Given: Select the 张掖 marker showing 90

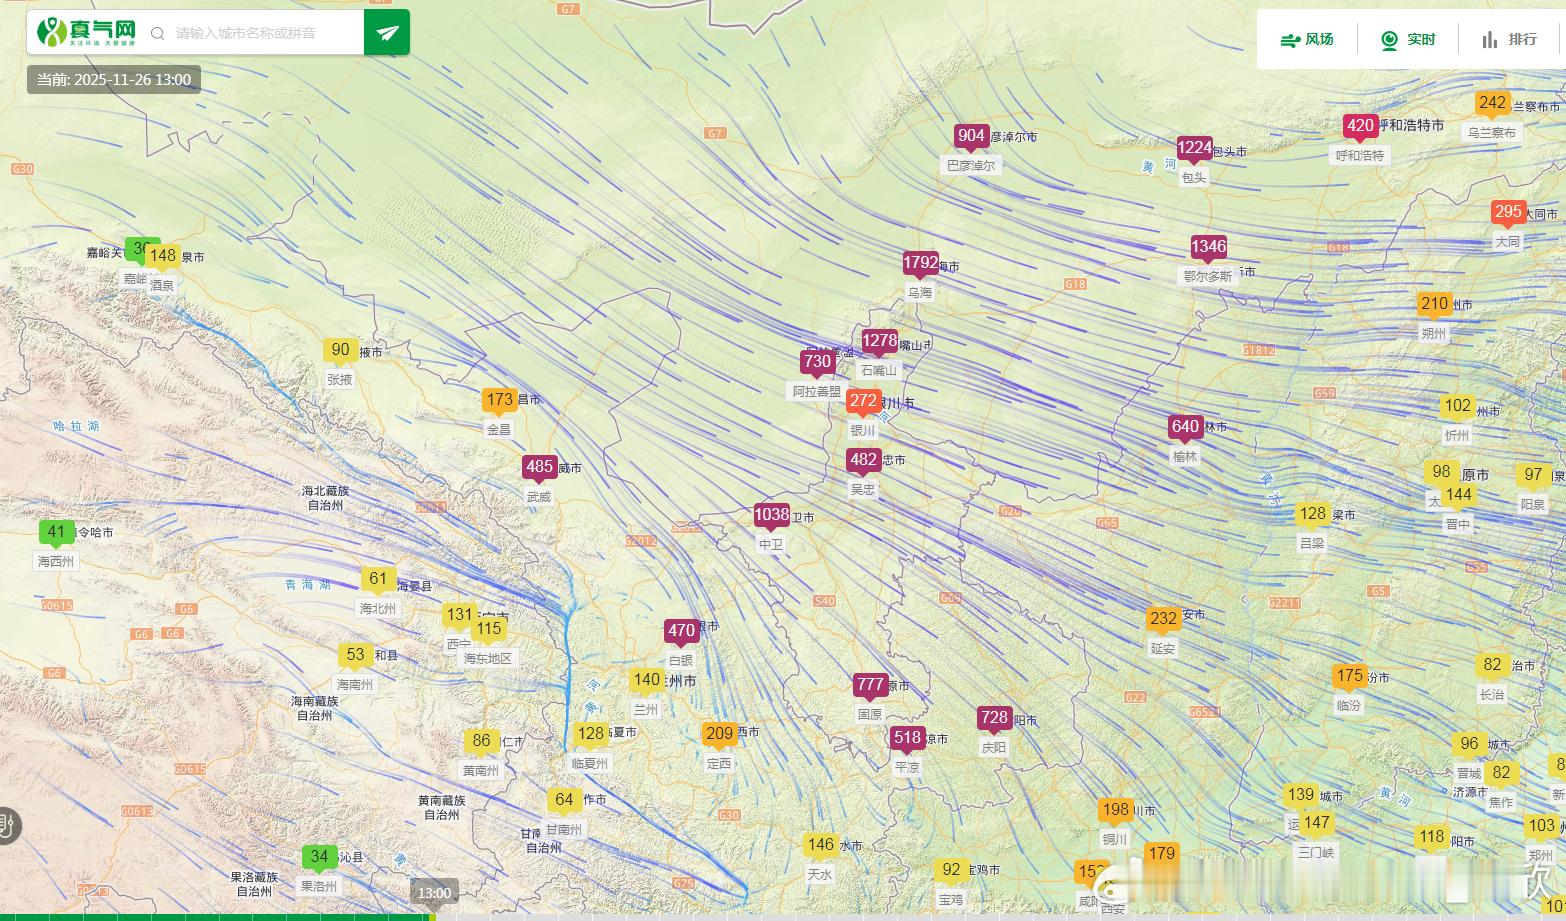Looking at the screenshot, I should [340, 350].
